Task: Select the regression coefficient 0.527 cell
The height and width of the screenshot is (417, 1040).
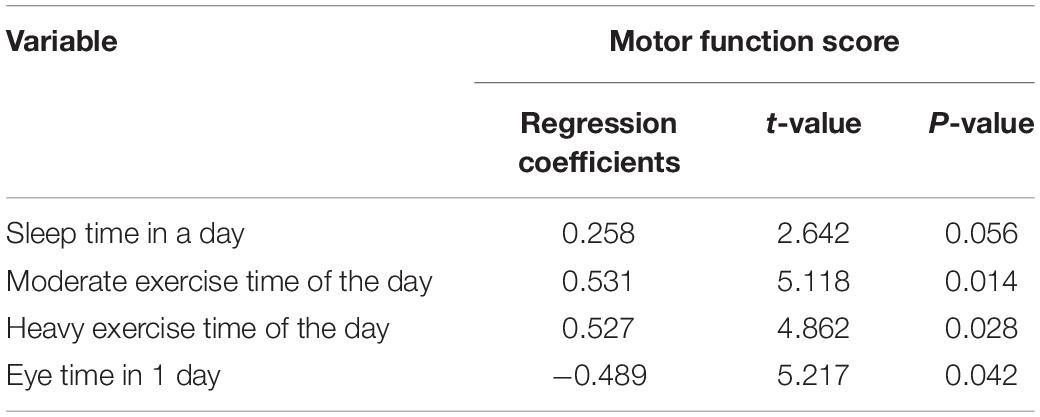Action: [598, 328]
